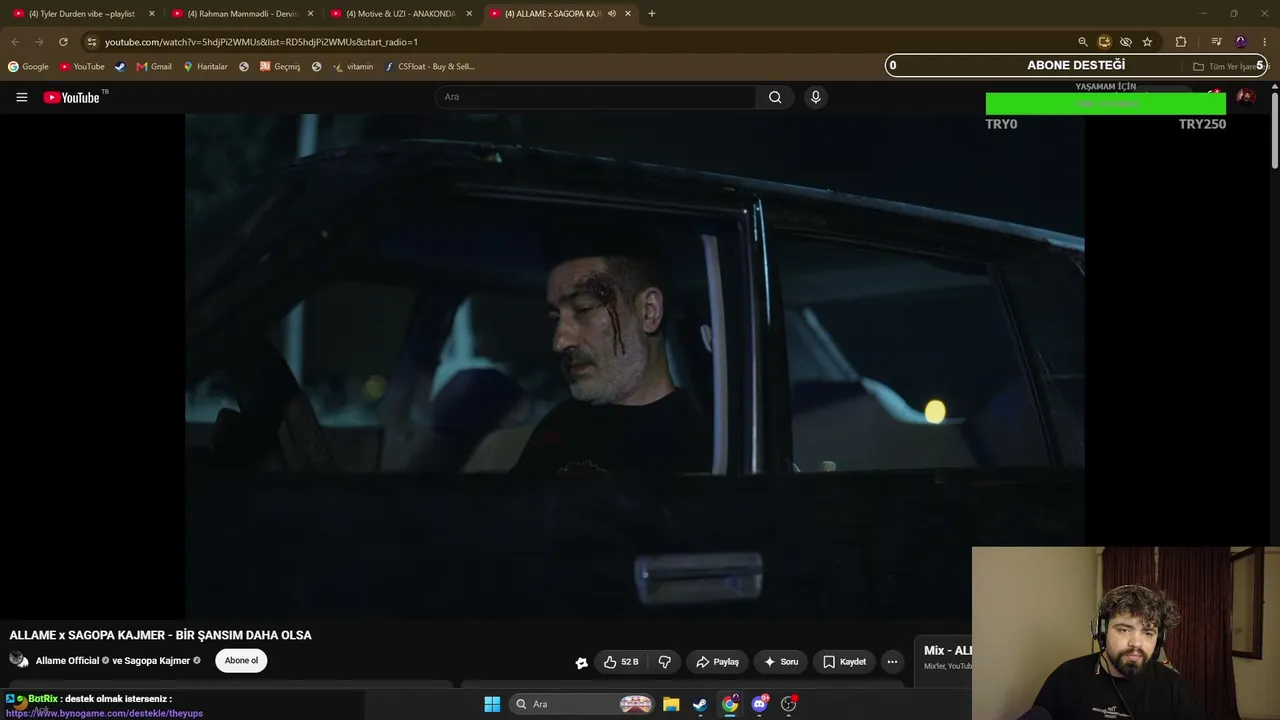Open Chrome from the taskbar

click(730, 704)
